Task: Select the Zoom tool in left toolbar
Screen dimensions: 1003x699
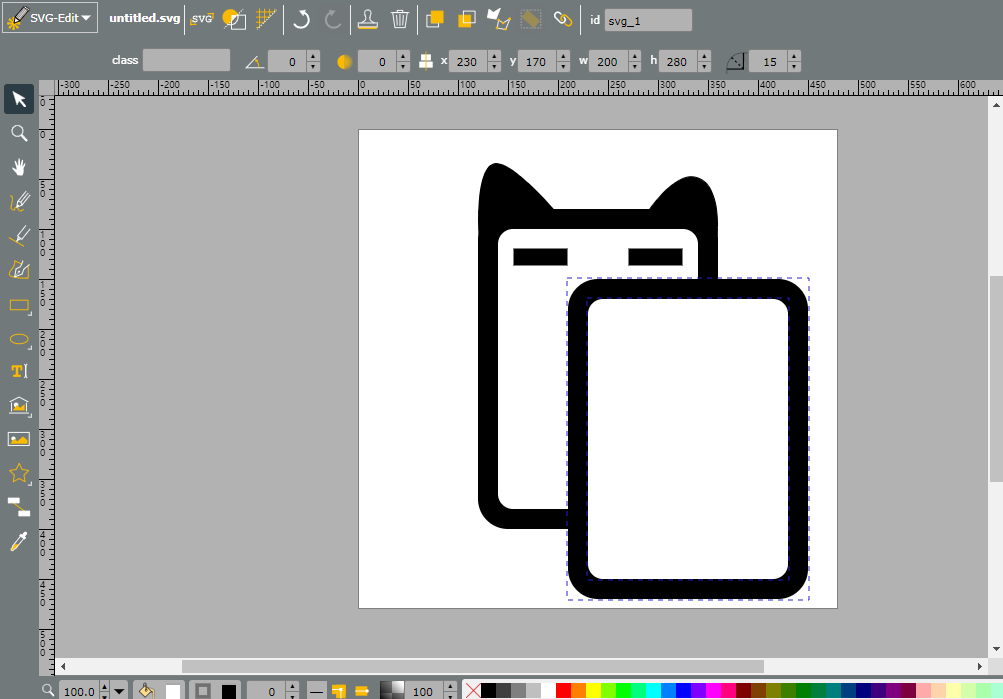Action: point(19,133)
